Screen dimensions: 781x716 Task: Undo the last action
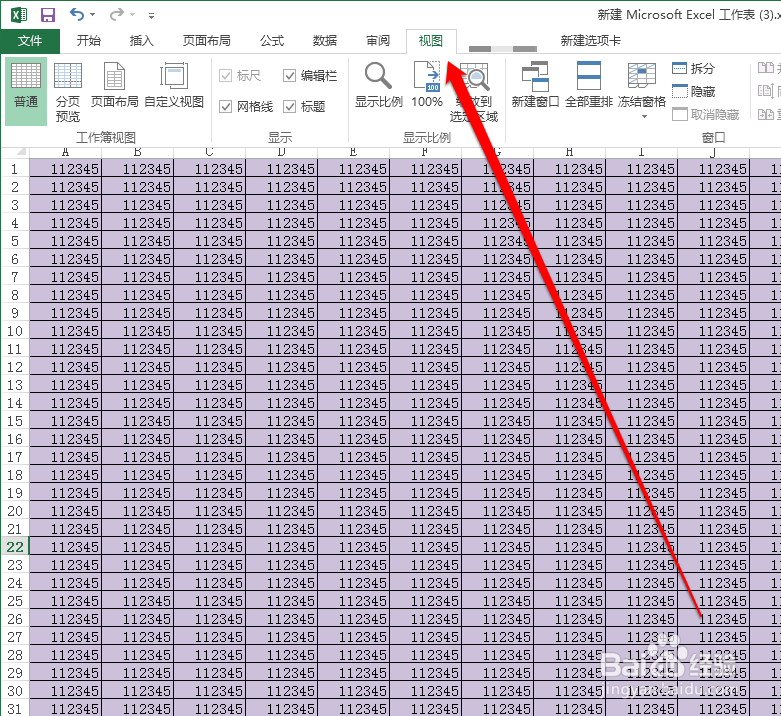tap(77, 14)
